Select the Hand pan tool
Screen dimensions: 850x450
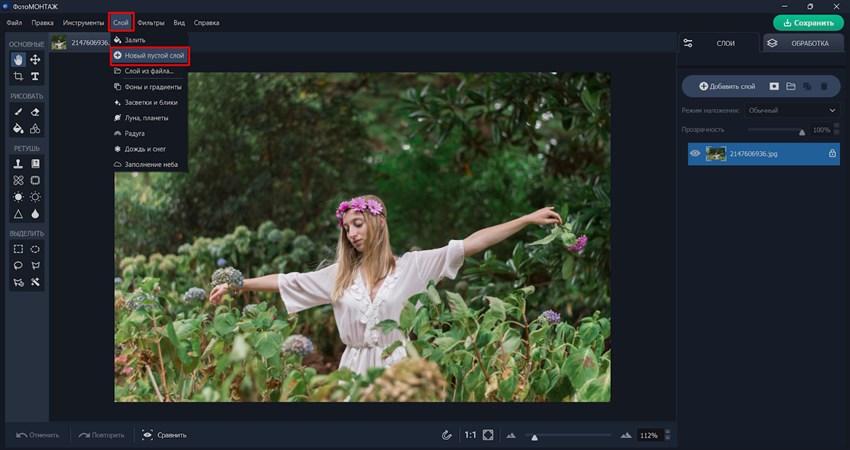coord(18,60)
